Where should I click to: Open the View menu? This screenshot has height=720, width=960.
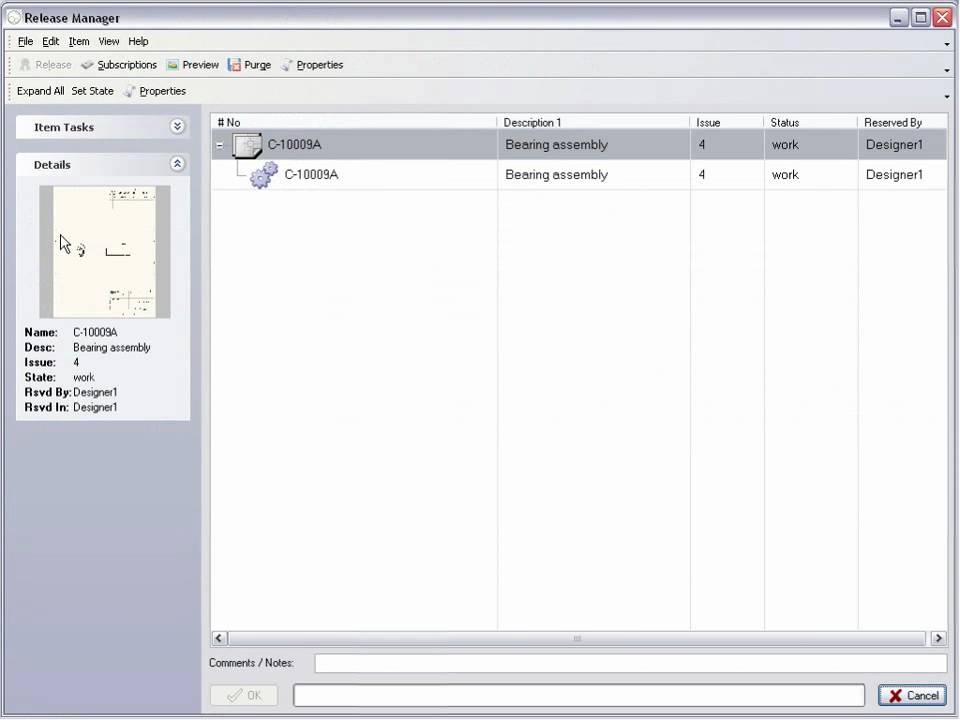point(109,42)
